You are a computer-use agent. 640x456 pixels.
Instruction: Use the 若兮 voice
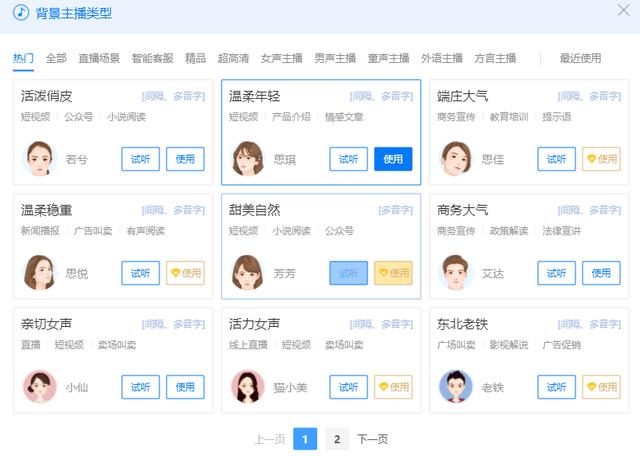(185, 159)
